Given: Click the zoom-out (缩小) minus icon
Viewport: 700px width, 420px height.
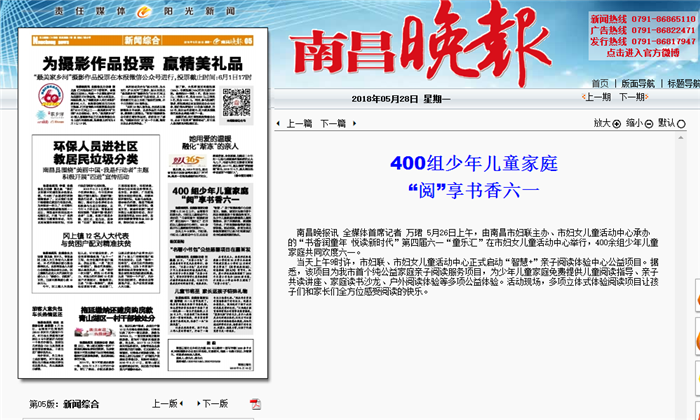Looking at the screenshot, I should (648, 123).
